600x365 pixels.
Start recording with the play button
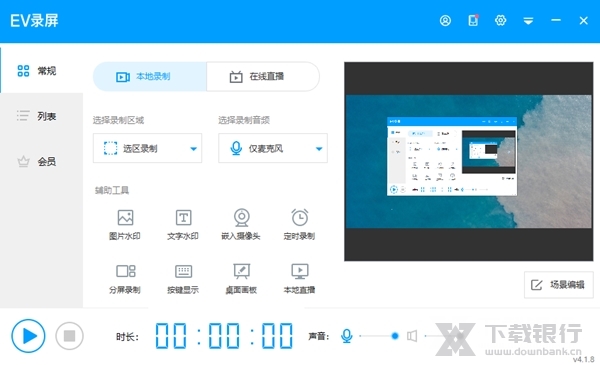click(28, 336)
